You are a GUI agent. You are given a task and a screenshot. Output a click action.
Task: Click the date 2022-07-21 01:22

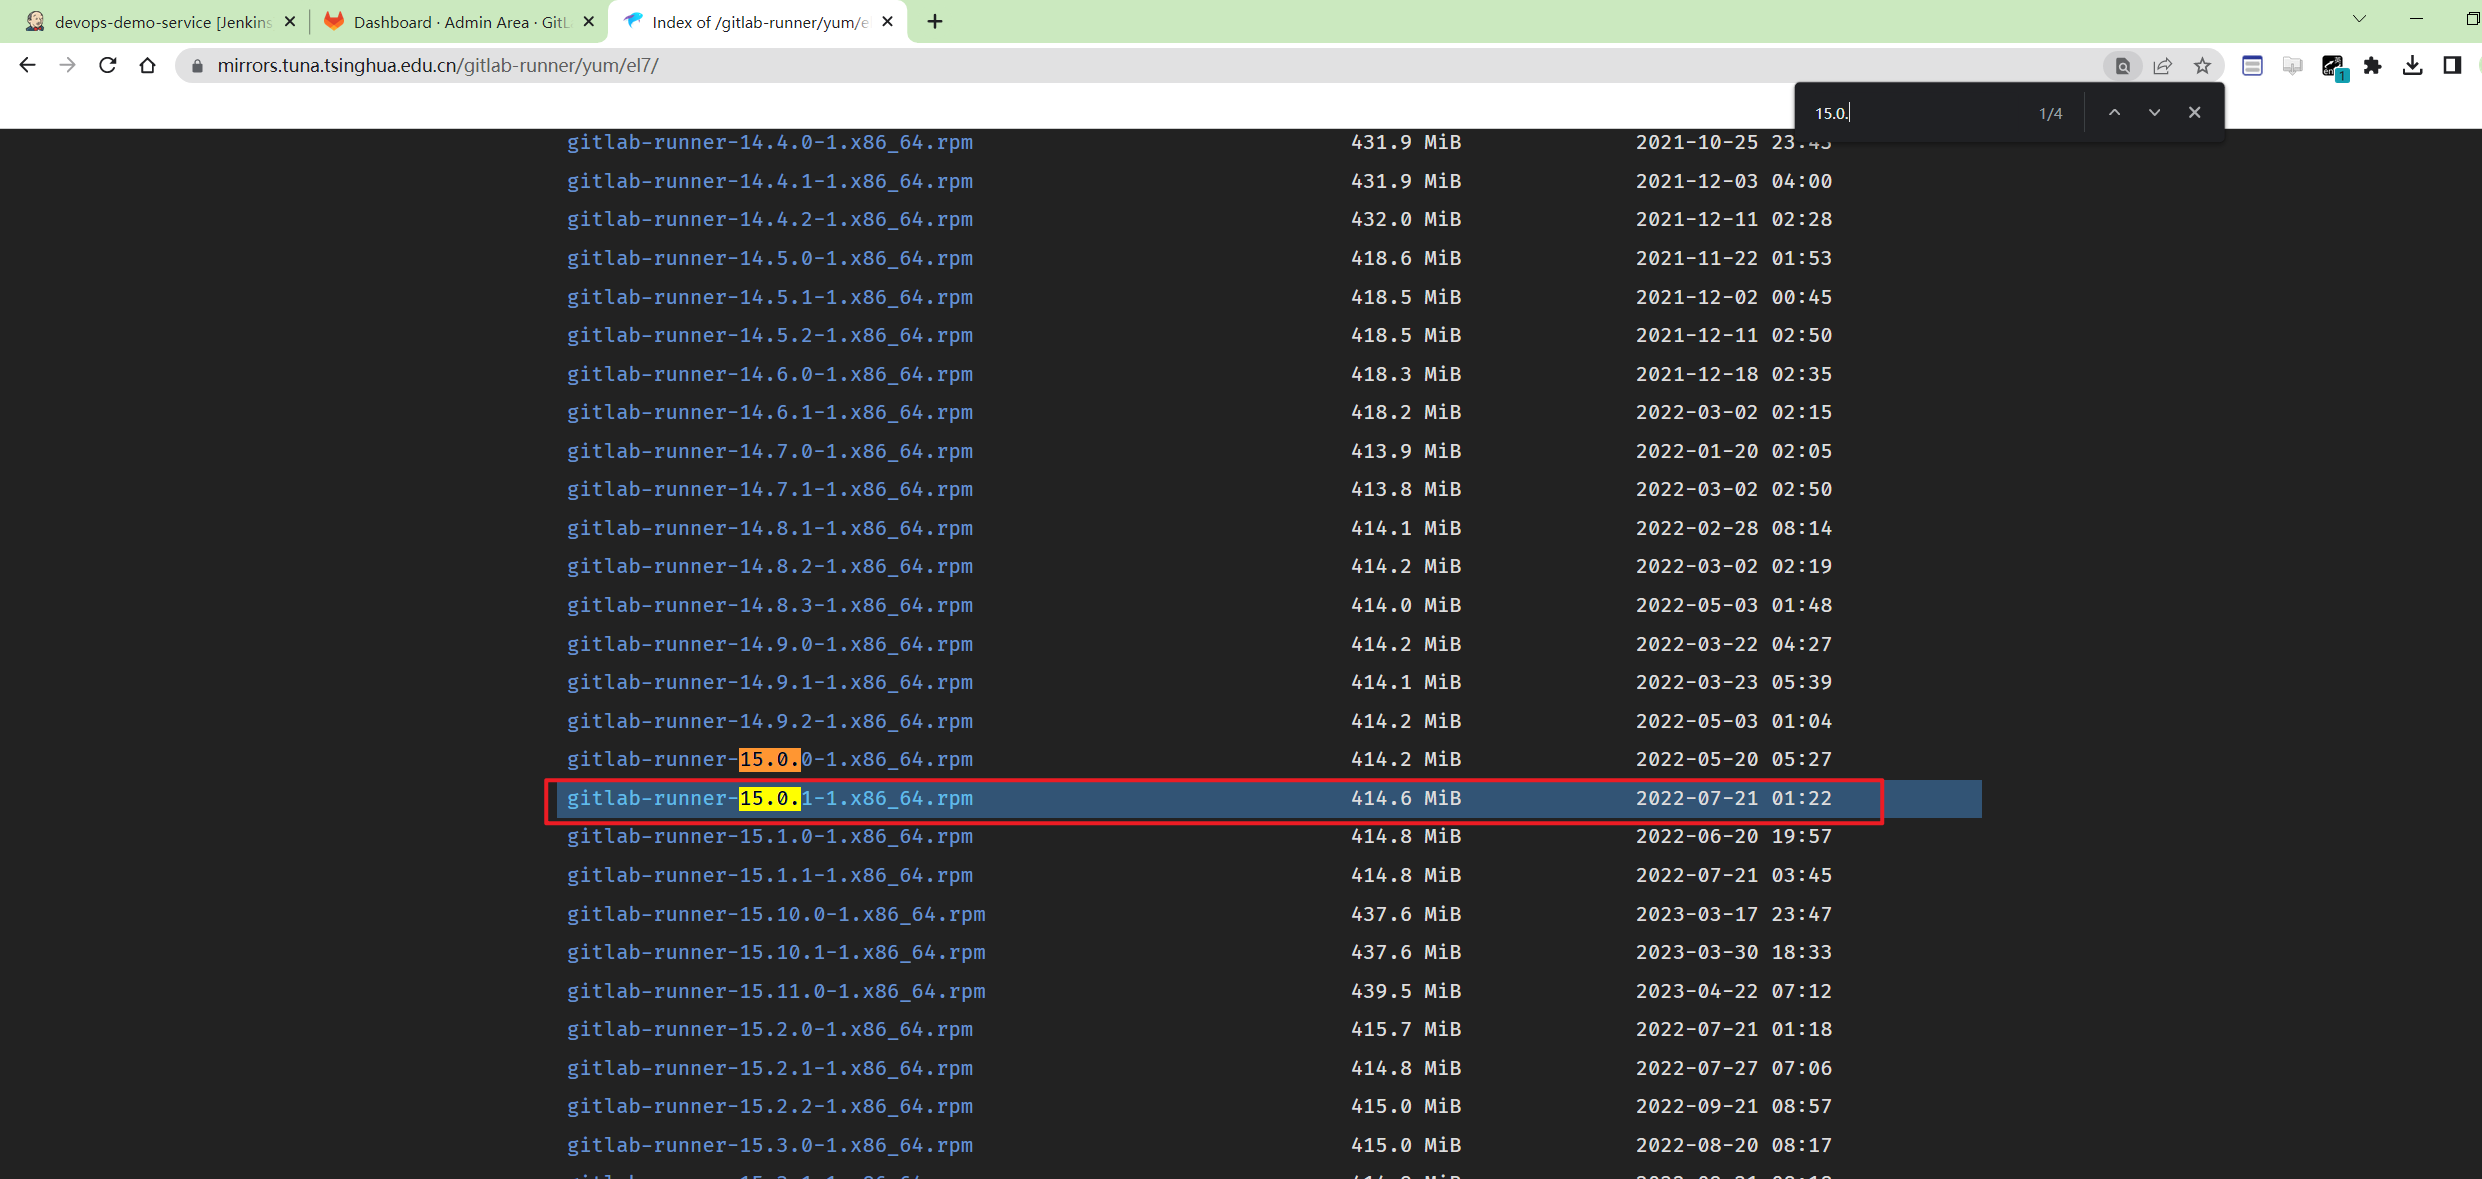(x=1734, y=798)
